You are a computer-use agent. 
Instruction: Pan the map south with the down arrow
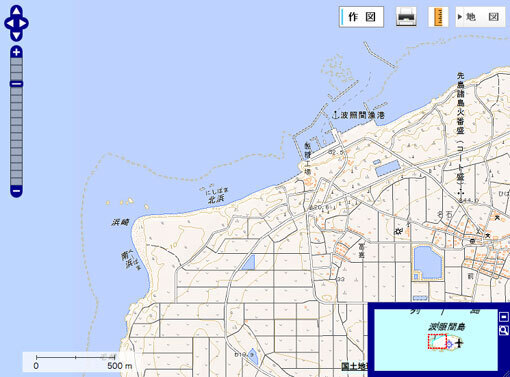(x=16, y=35)
